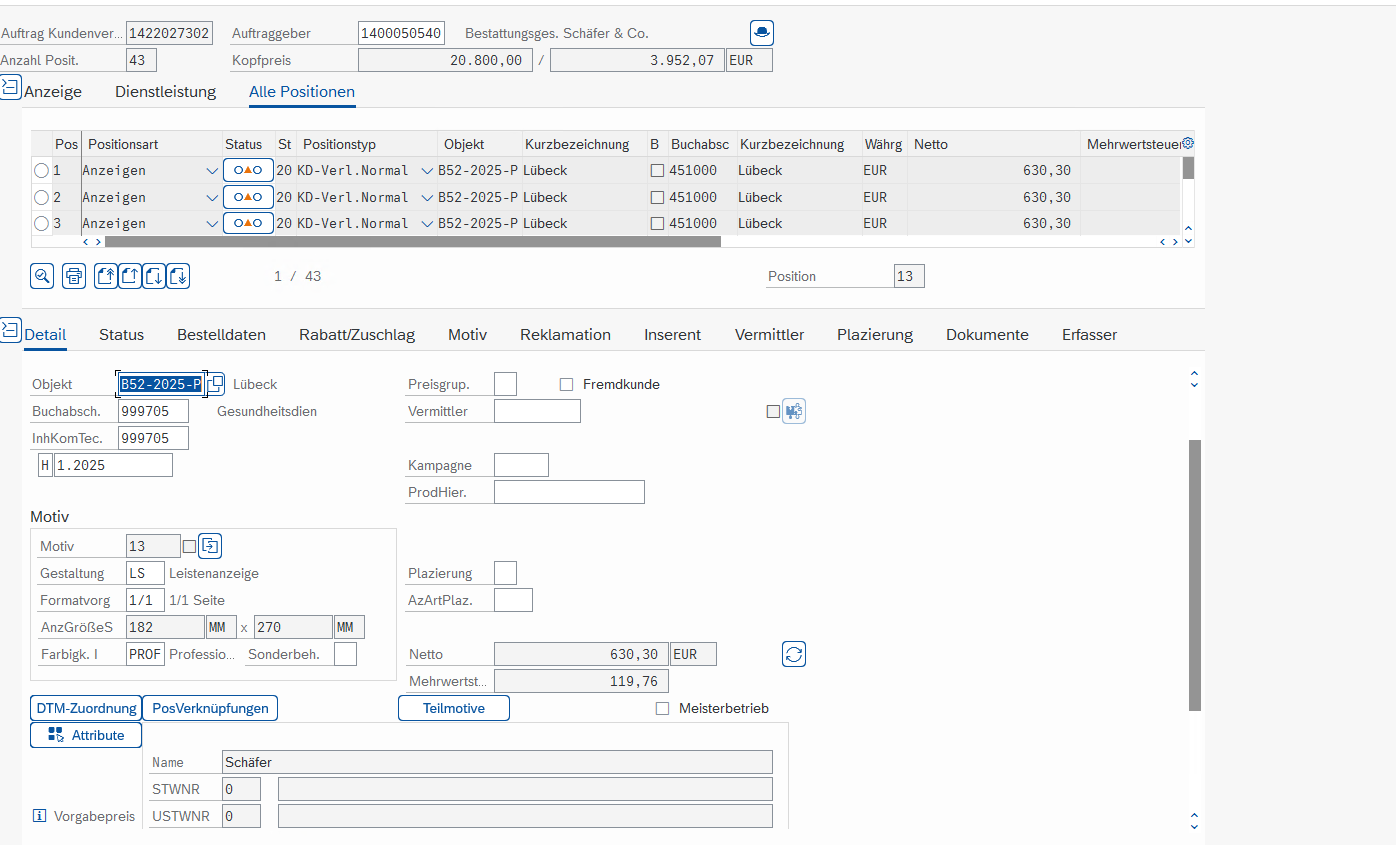Click the Kampagne input field
This screenshot has height=845, width=1396.
[521, 465]
